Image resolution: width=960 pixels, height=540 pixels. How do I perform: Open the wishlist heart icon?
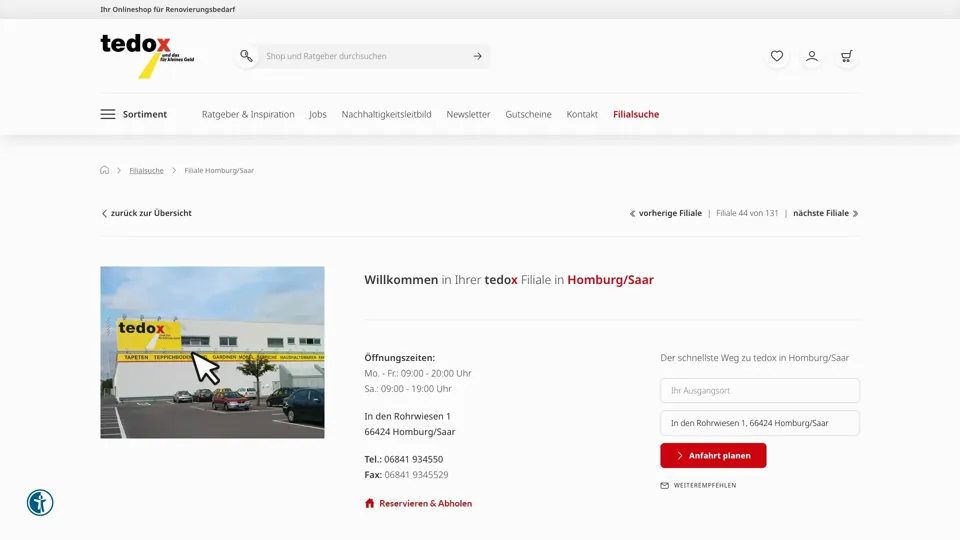pyautogui.click(x=777, y=56)
